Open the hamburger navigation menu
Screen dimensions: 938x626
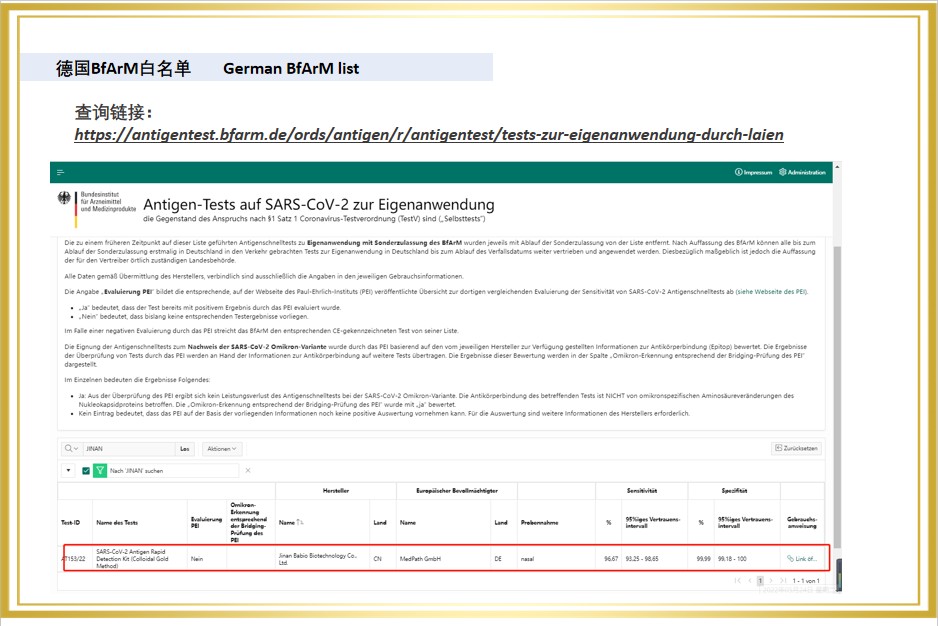(x=61, y=172)
